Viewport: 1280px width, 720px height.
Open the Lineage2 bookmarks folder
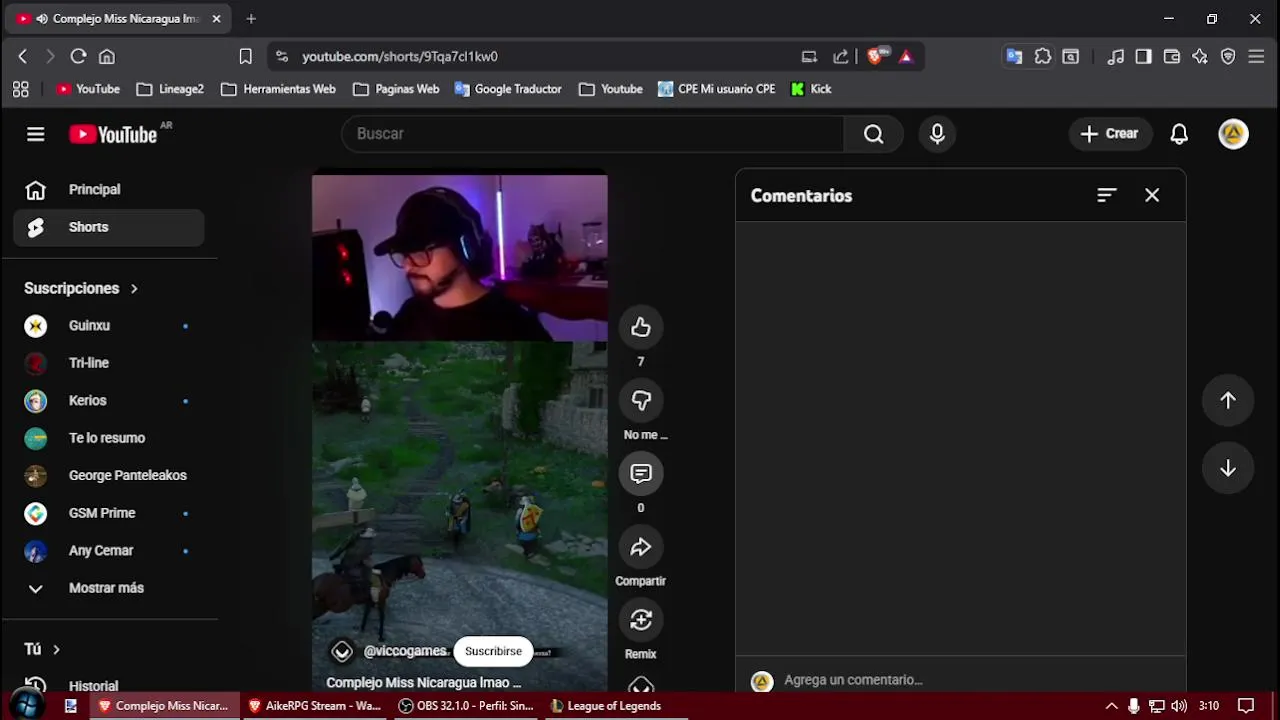coord(170,89)
